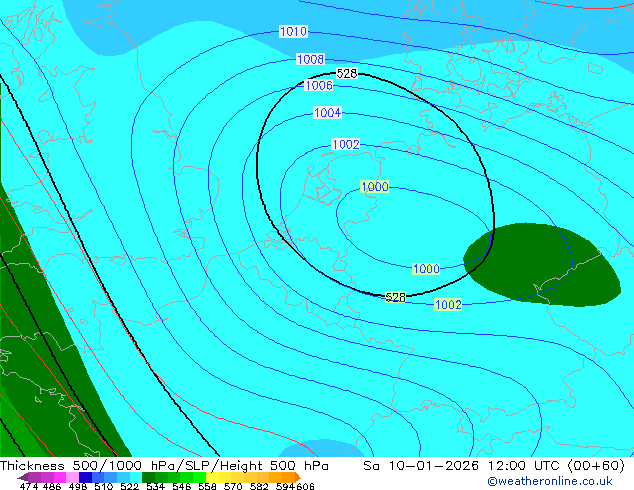This screenshot has height=490, width=634.
Task: Click the 1004 isobar label
Action: tap(328, 112)
